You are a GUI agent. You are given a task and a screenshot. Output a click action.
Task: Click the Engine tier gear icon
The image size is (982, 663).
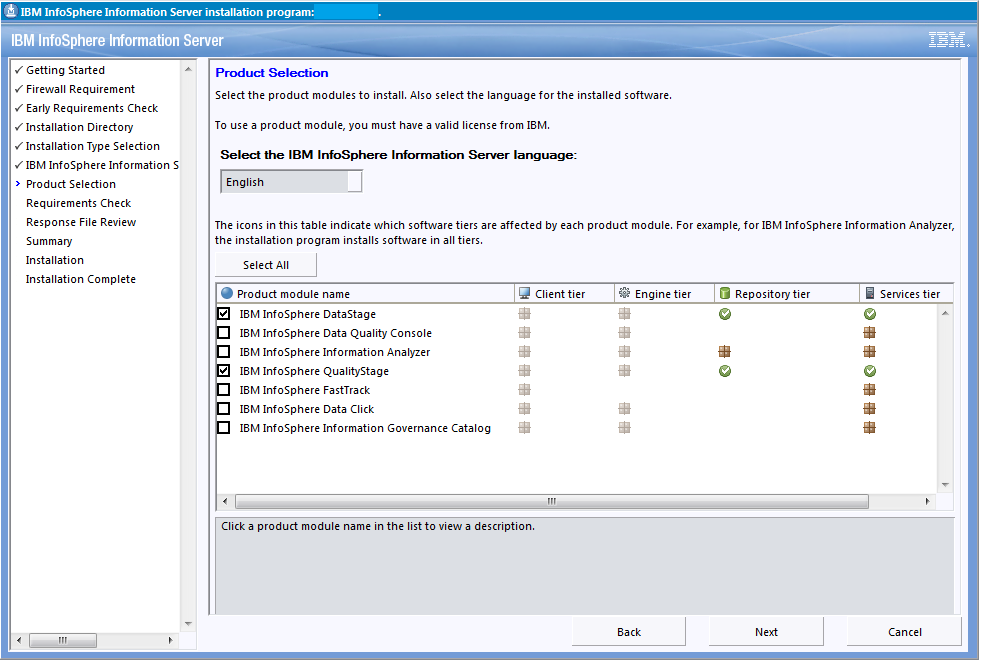pos(624,293)
